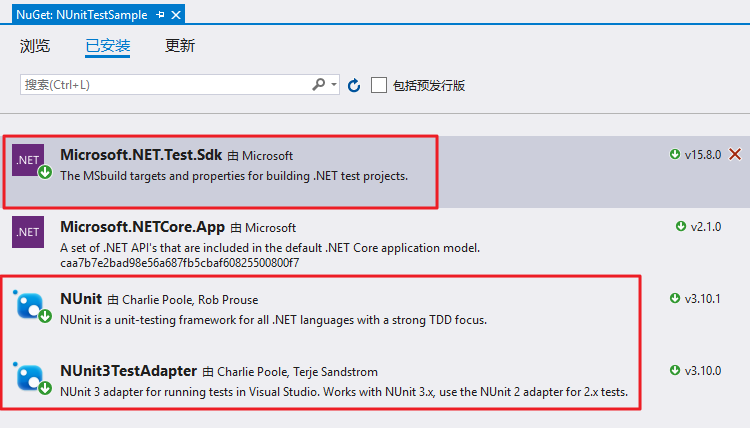Click version text v3.10.1
750x428 pixels.
pos(703,299)
